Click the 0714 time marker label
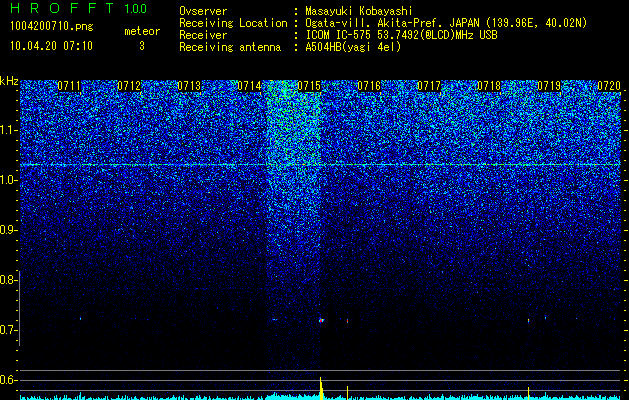The width and height of the screenshot is (629, 400). 249,86
